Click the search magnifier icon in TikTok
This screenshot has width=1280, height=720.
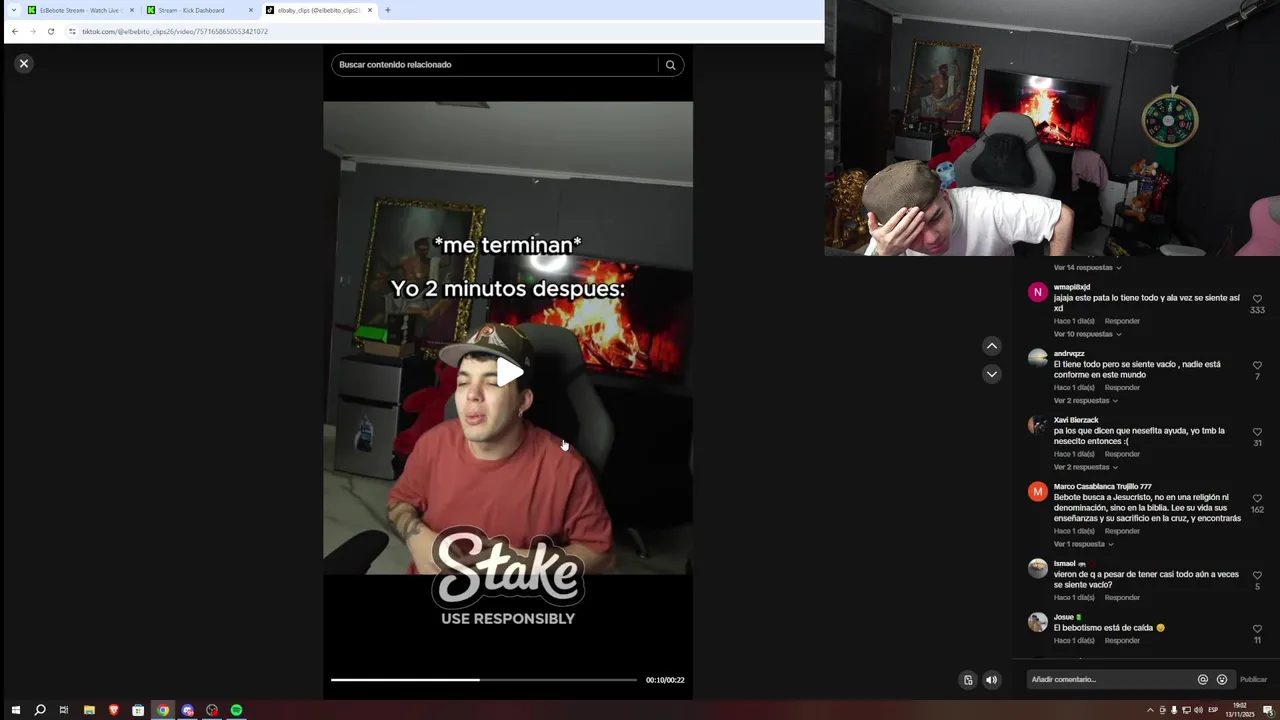coord(670,65)
